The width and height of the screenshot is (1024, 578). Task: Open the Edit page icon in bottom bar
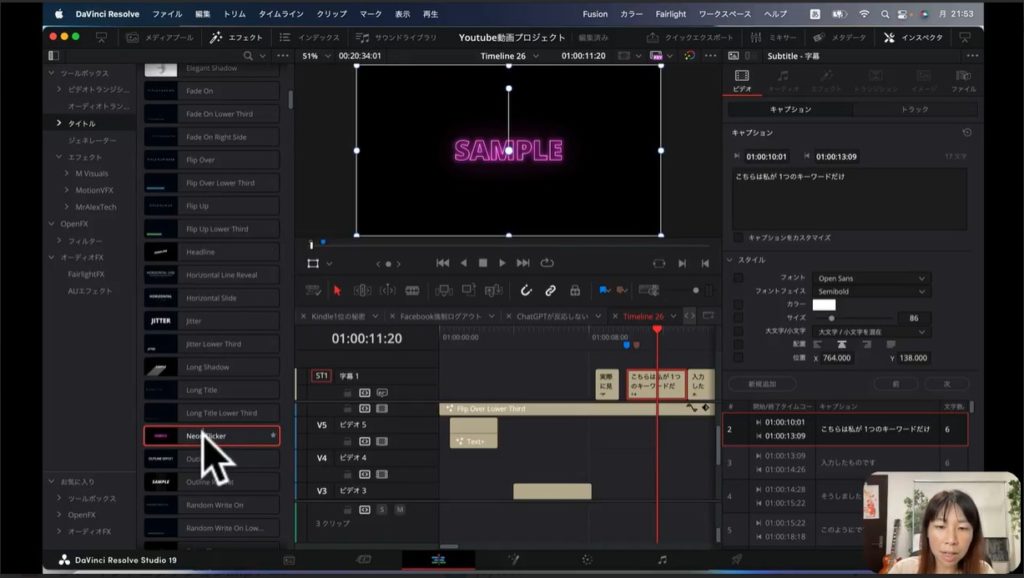pyautogui.click(x=438, y=560)
